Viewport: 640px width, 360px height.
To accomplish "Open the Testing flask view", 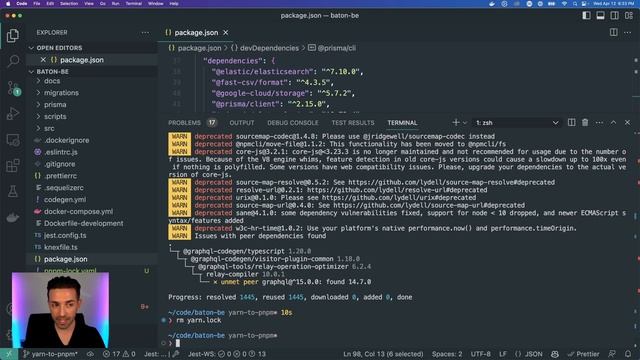I will coord(13,191).
